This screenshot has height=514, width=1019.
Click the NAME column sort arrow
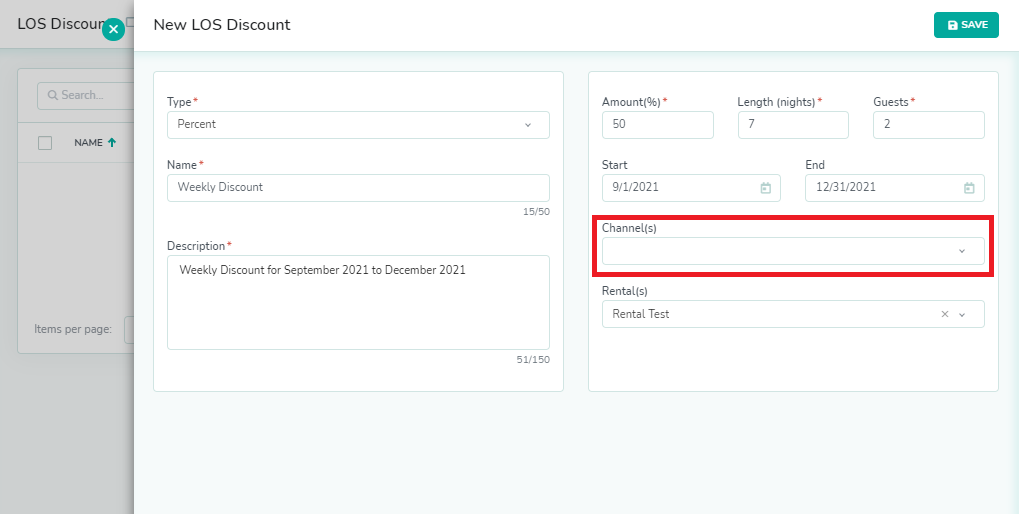(x=112, y=142)
